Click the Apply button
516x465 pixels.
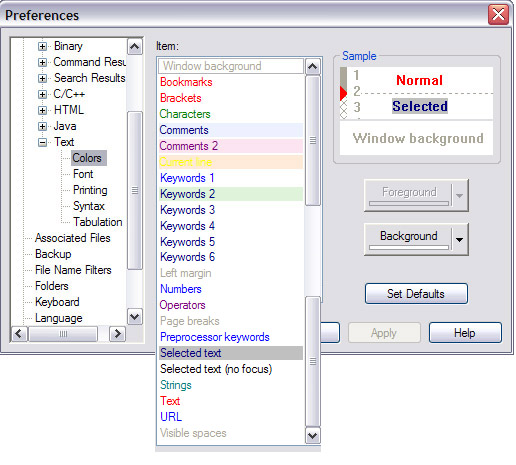pyautogui.click(x=384, y=333)
